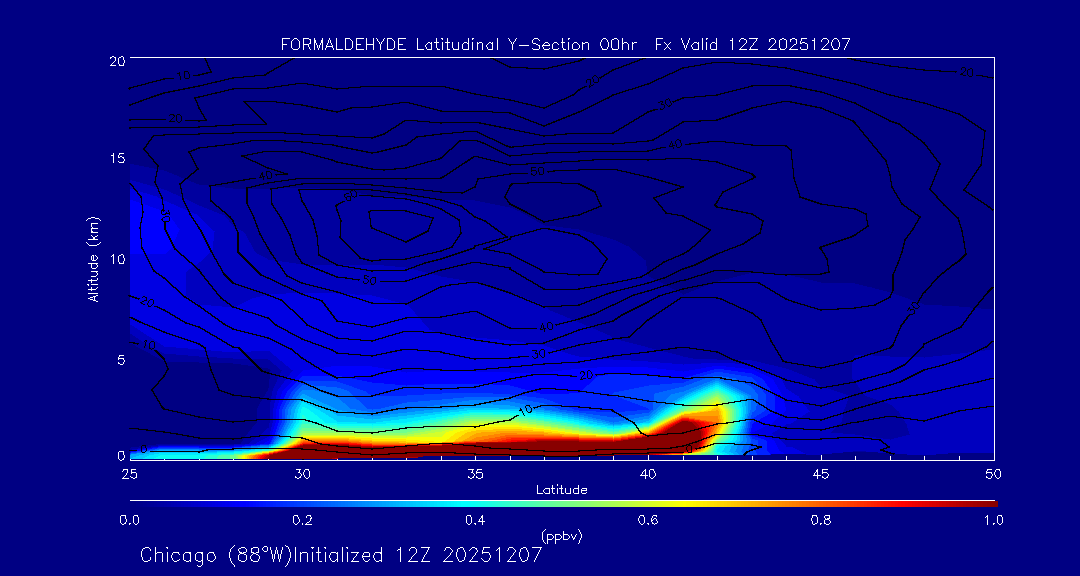This screenshot has width=1080, height=576.
Task: Select the 25 tick on the latitude axis
Action: point(129,473)
